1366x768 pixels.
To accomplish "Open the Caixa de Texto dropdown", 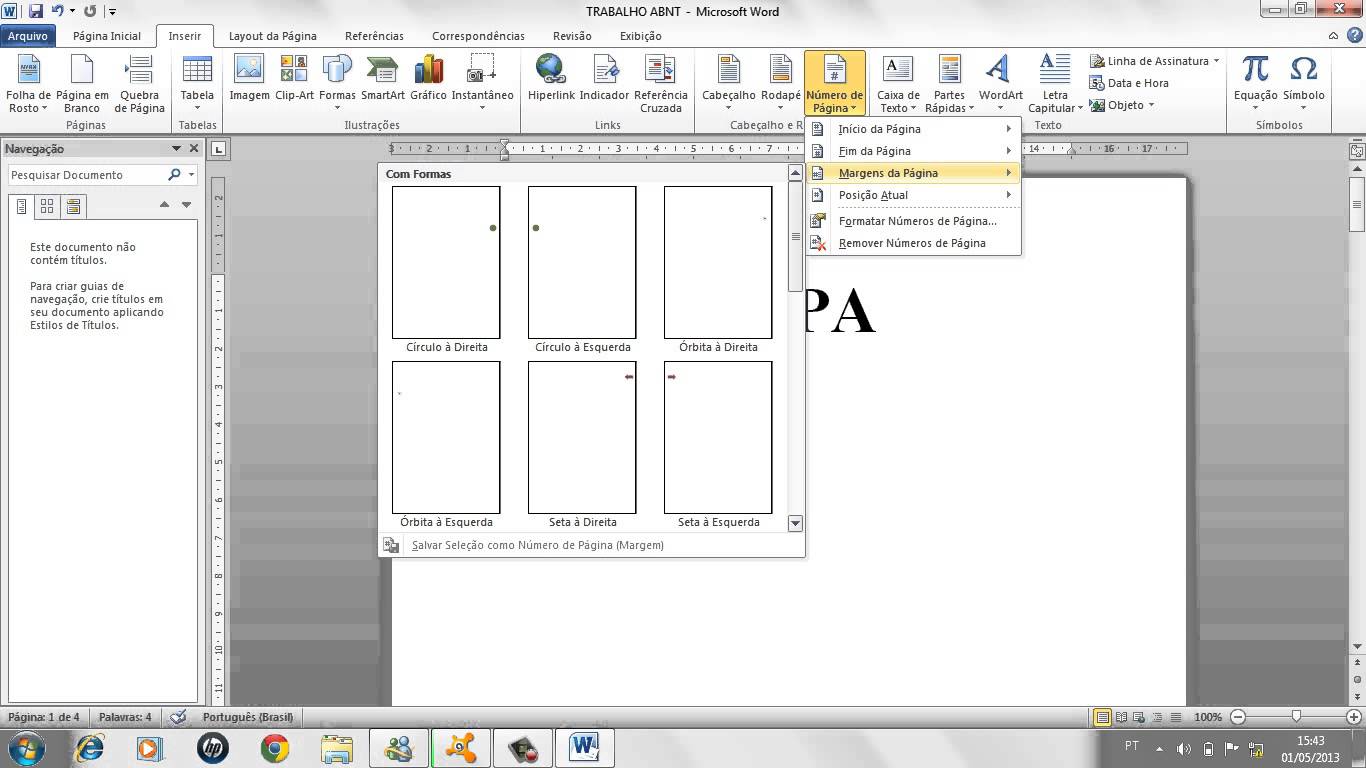I will [x=897, y=85].
